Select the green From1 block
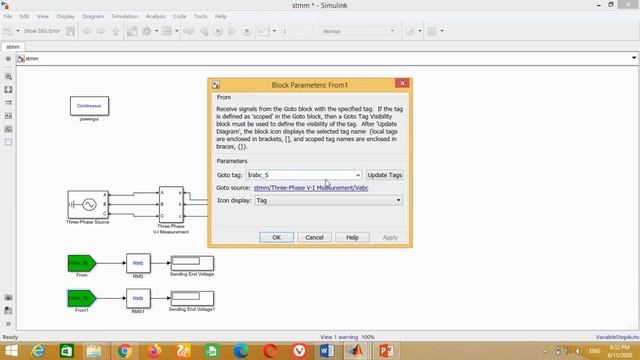This screenshot has height=360, width=640. pyautogui.click(x=82, y=298)
